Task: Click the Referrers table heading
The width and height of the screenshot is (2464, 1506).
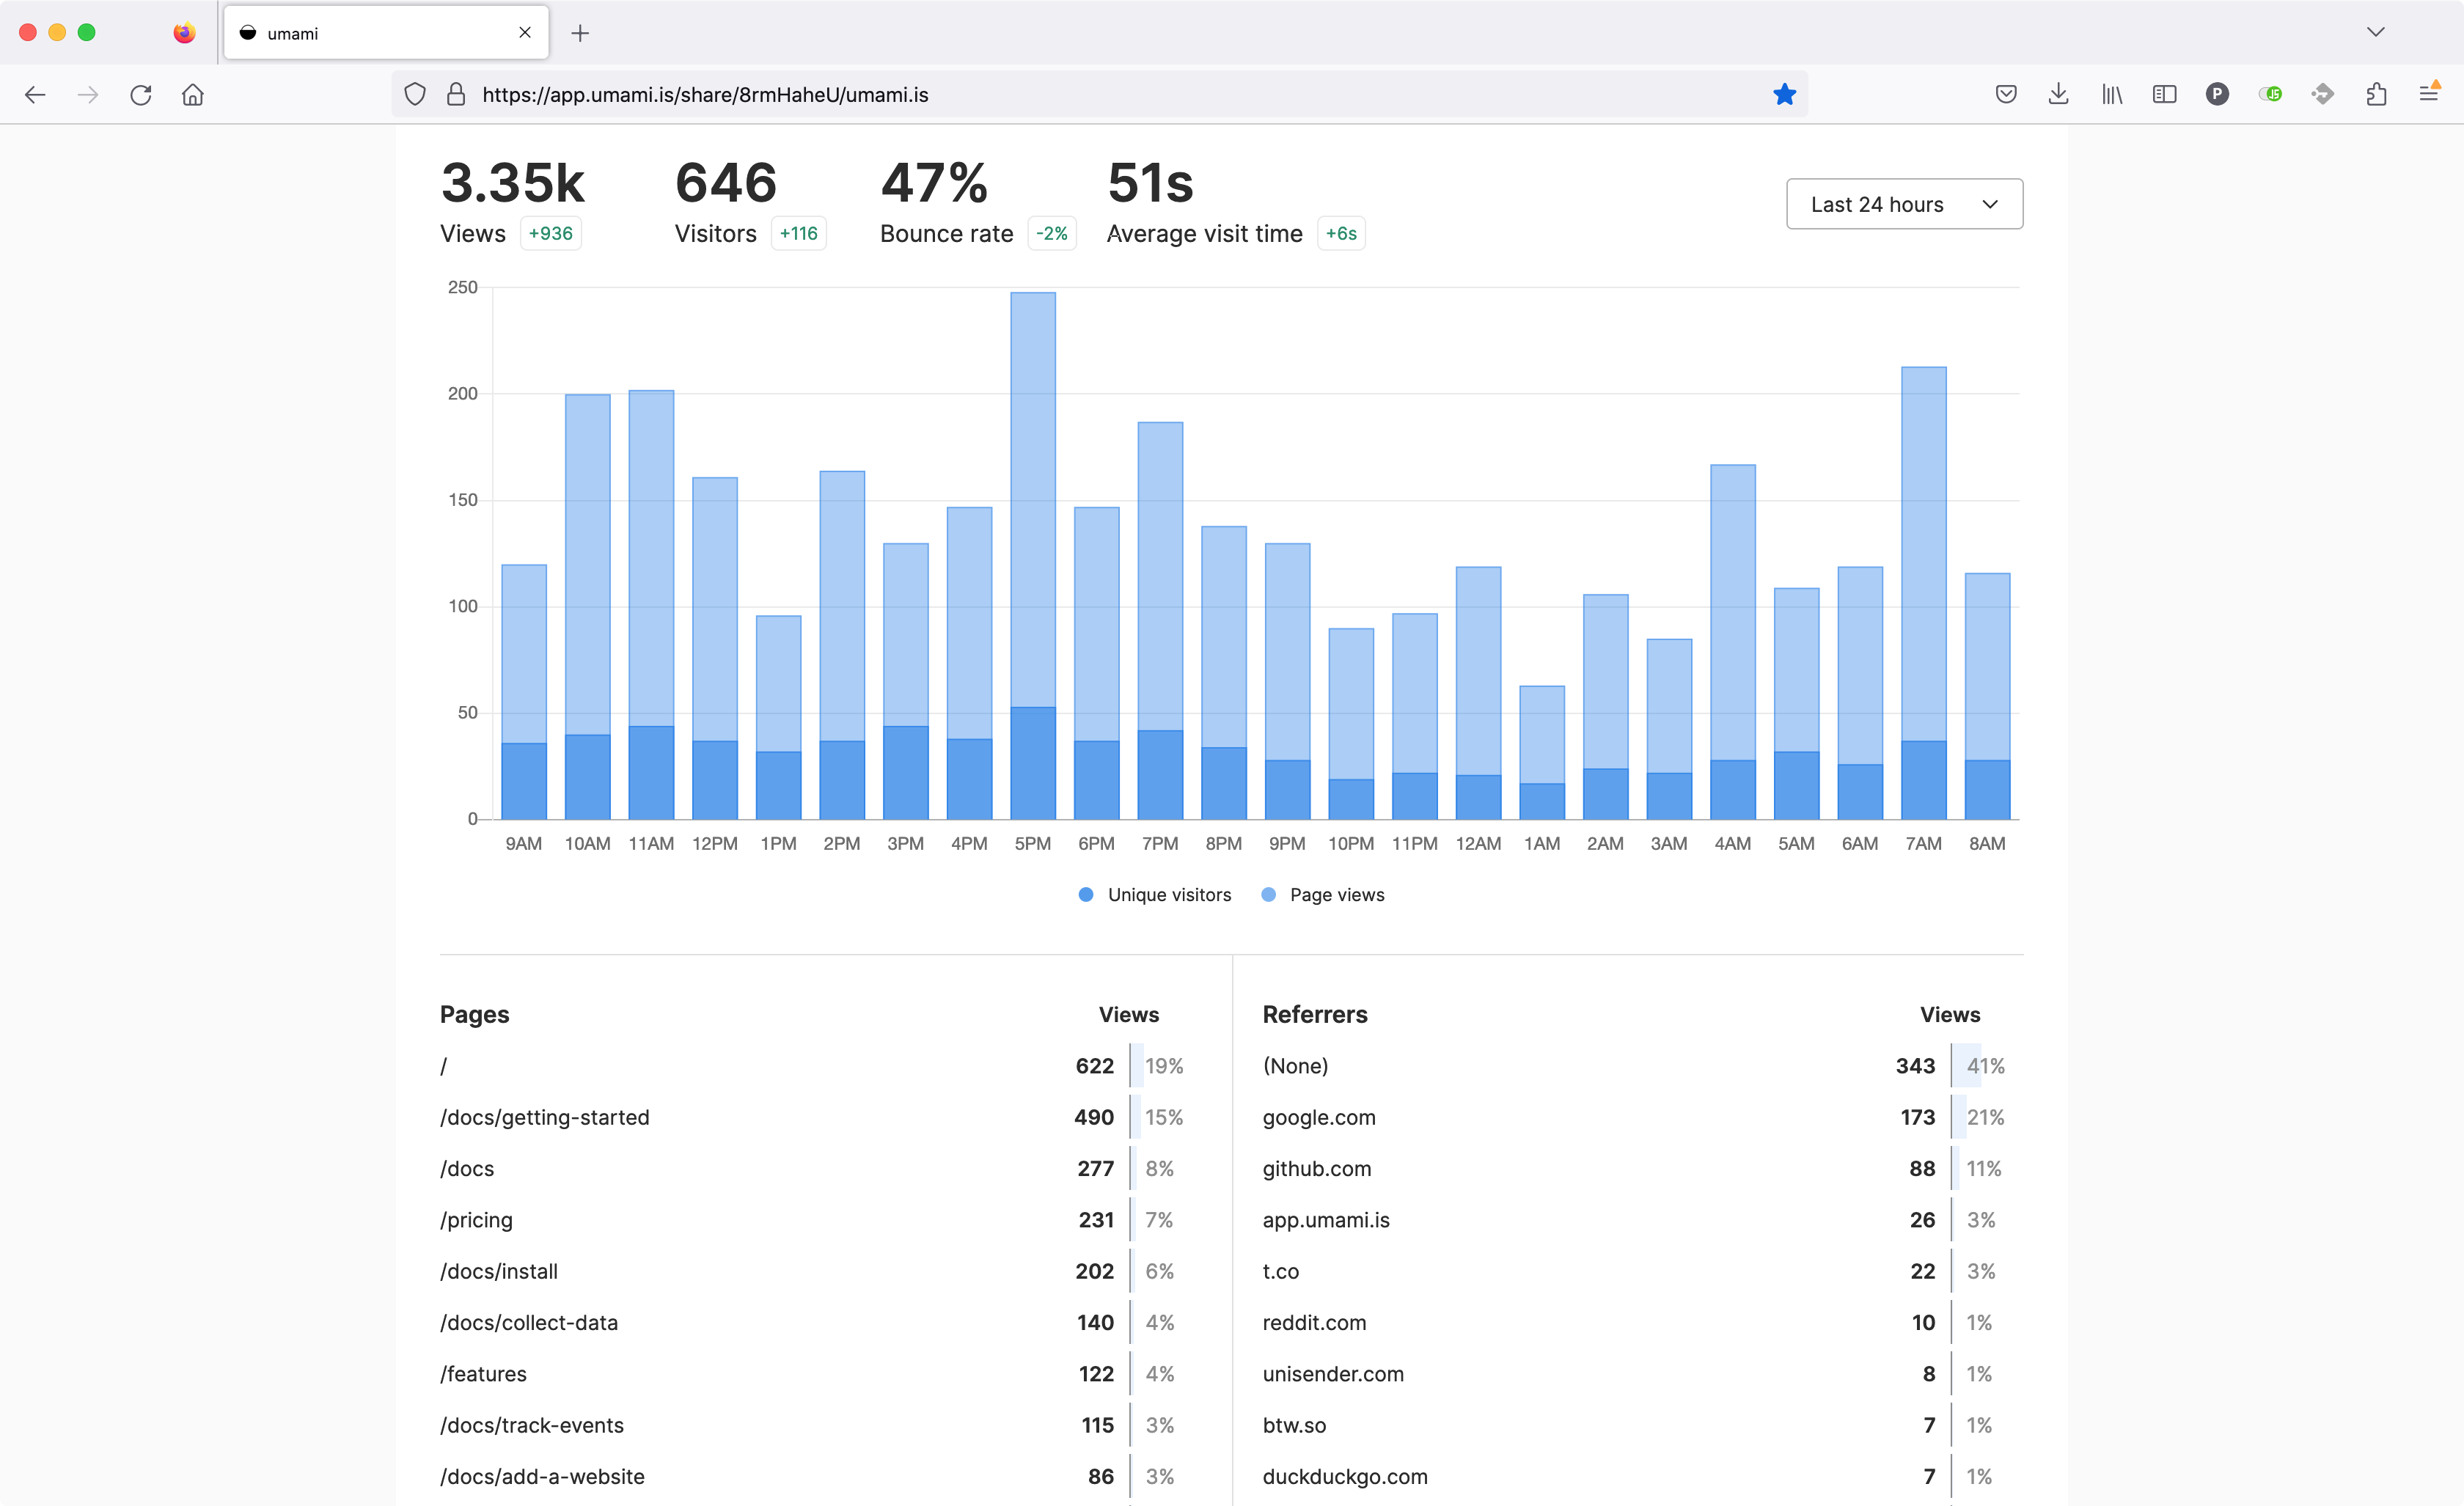Action: 1315,1014
